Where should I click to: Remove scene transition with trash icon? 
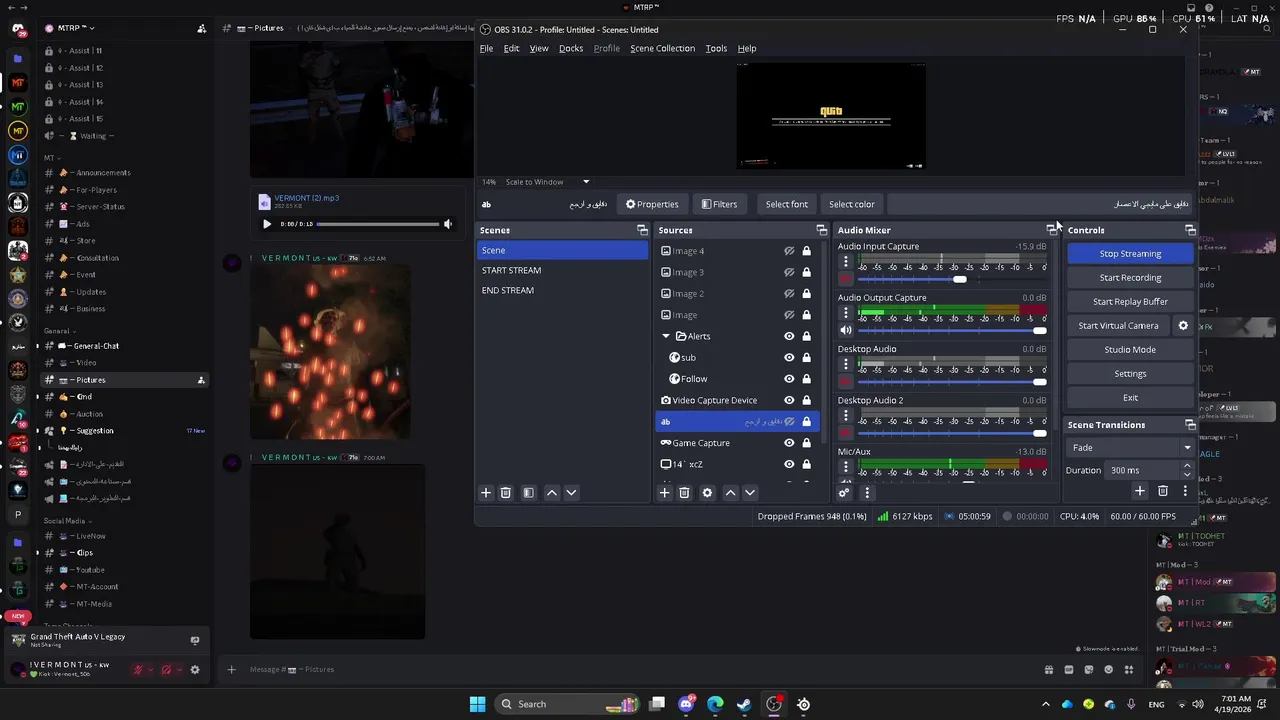1162,491
